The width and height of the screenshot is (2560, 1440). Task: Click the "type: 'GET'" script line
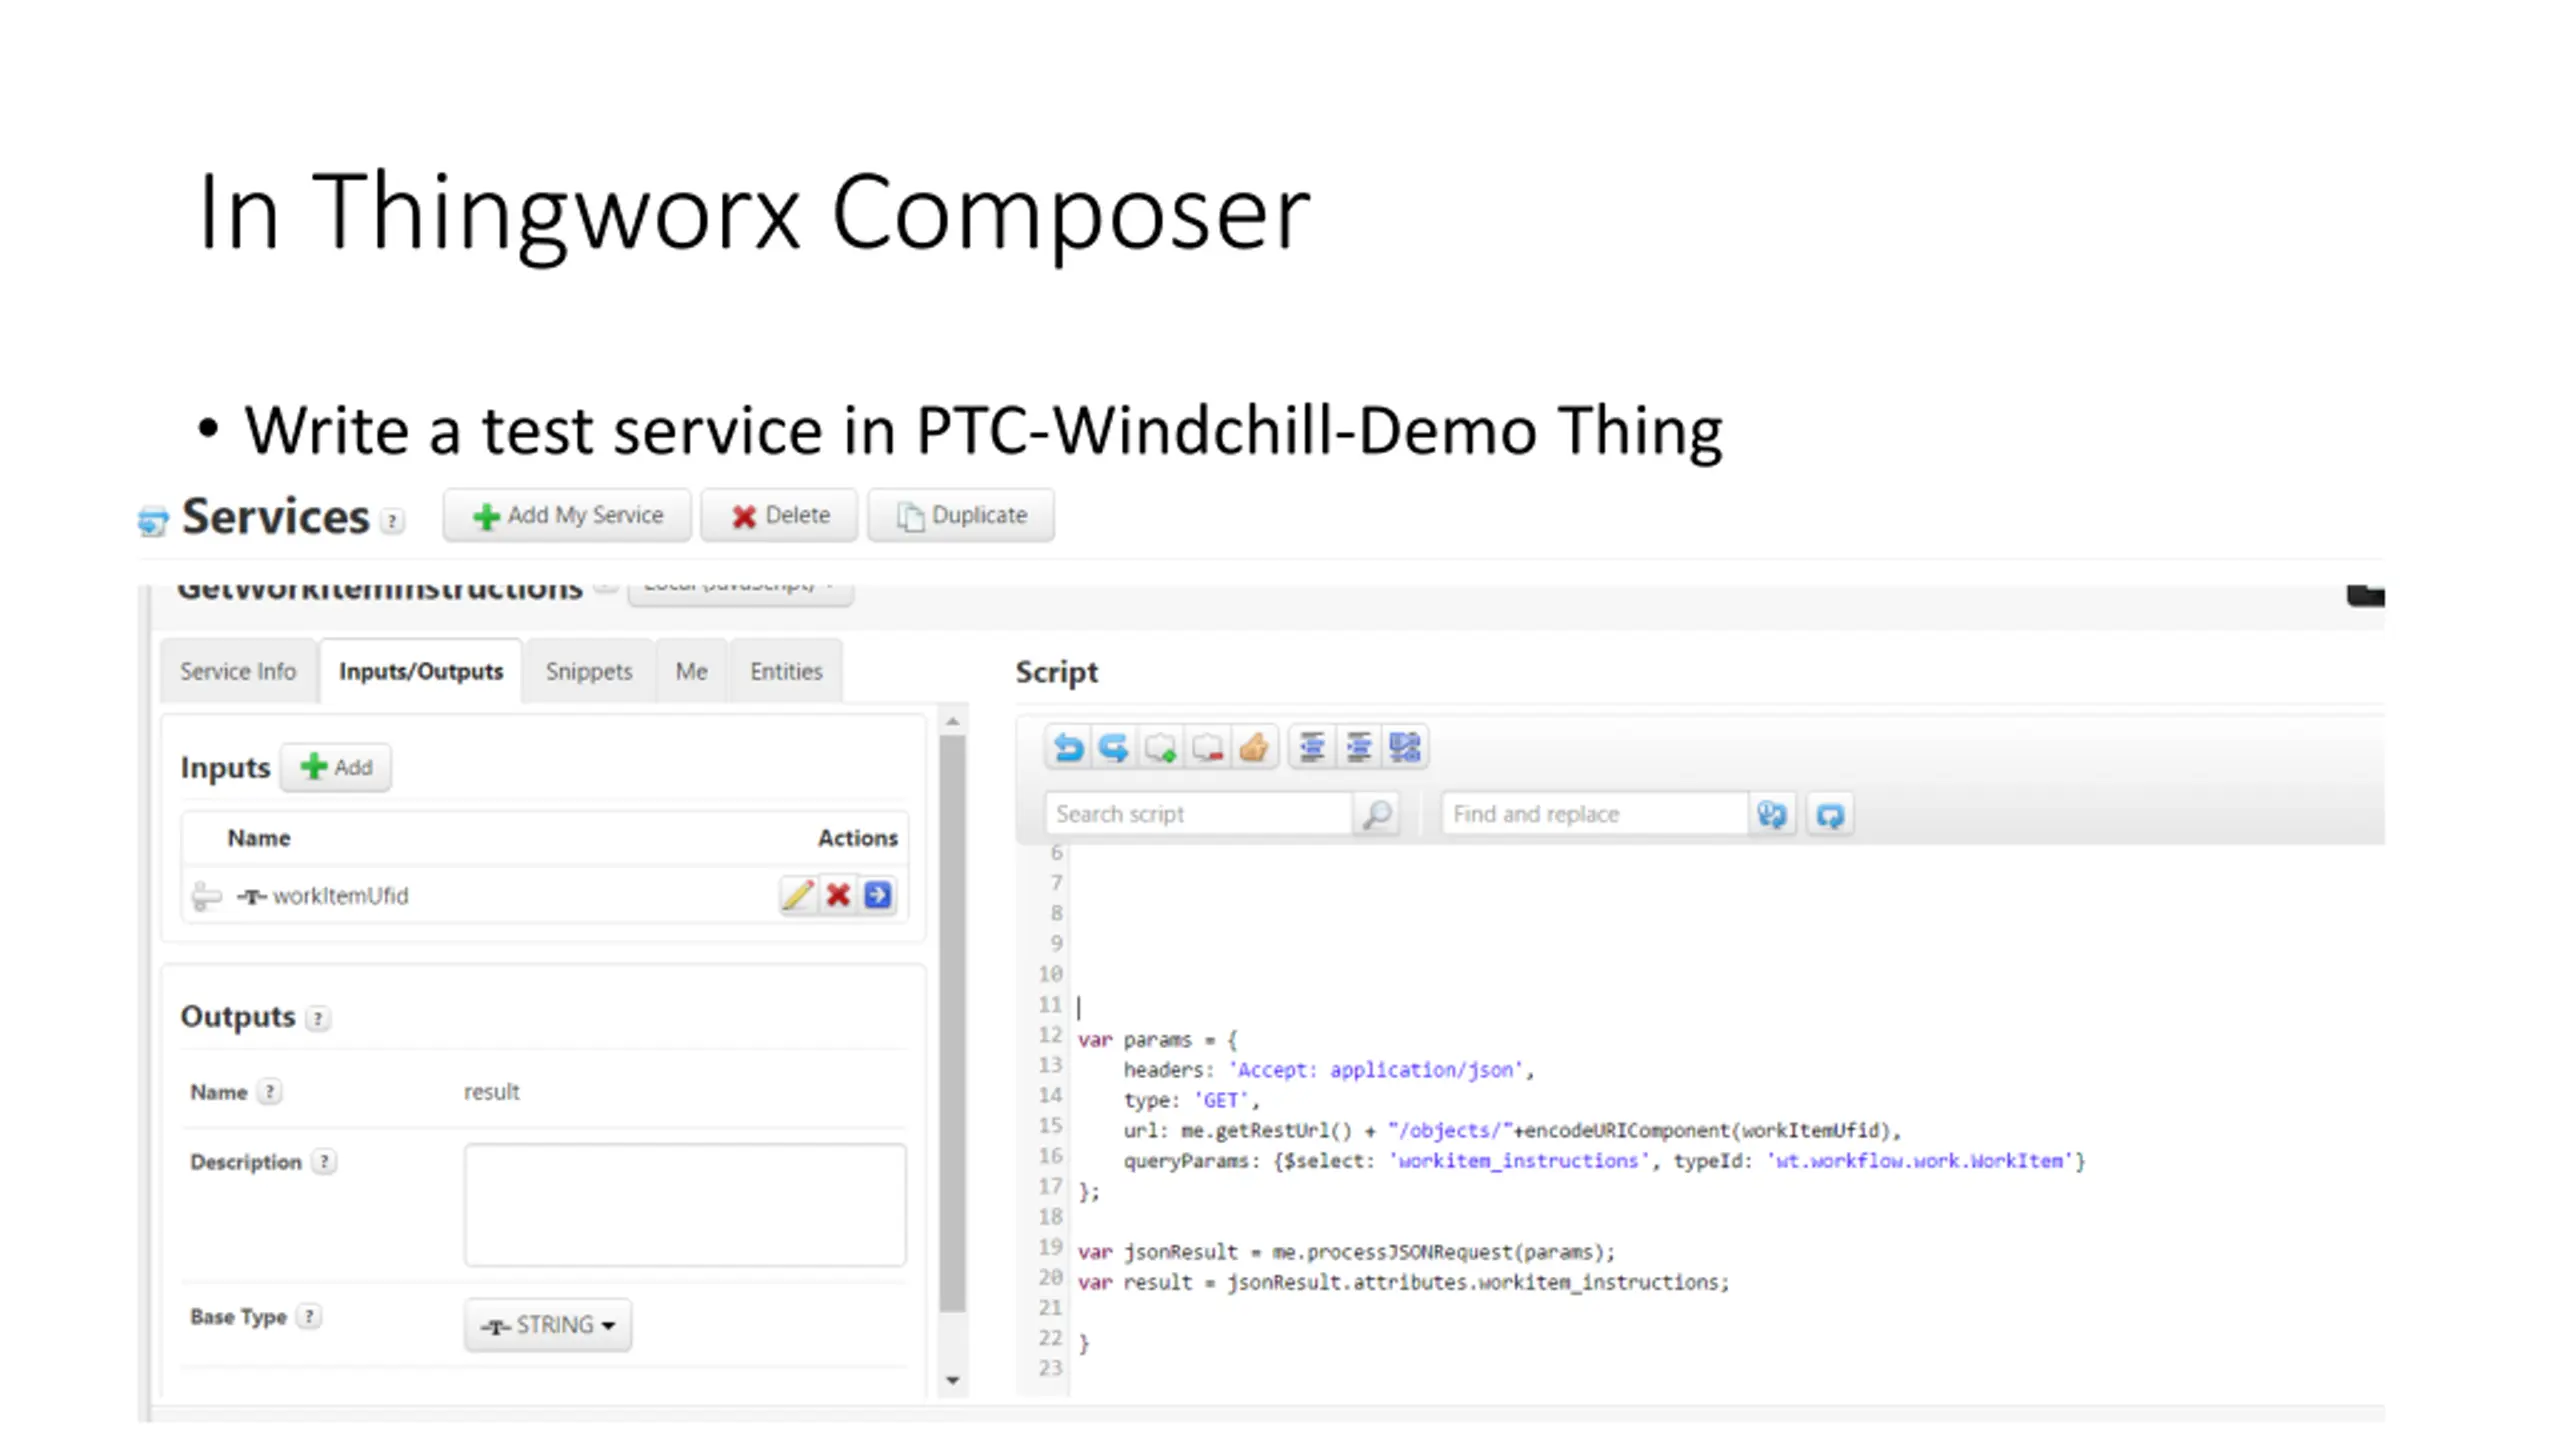coord(1191,1100)
